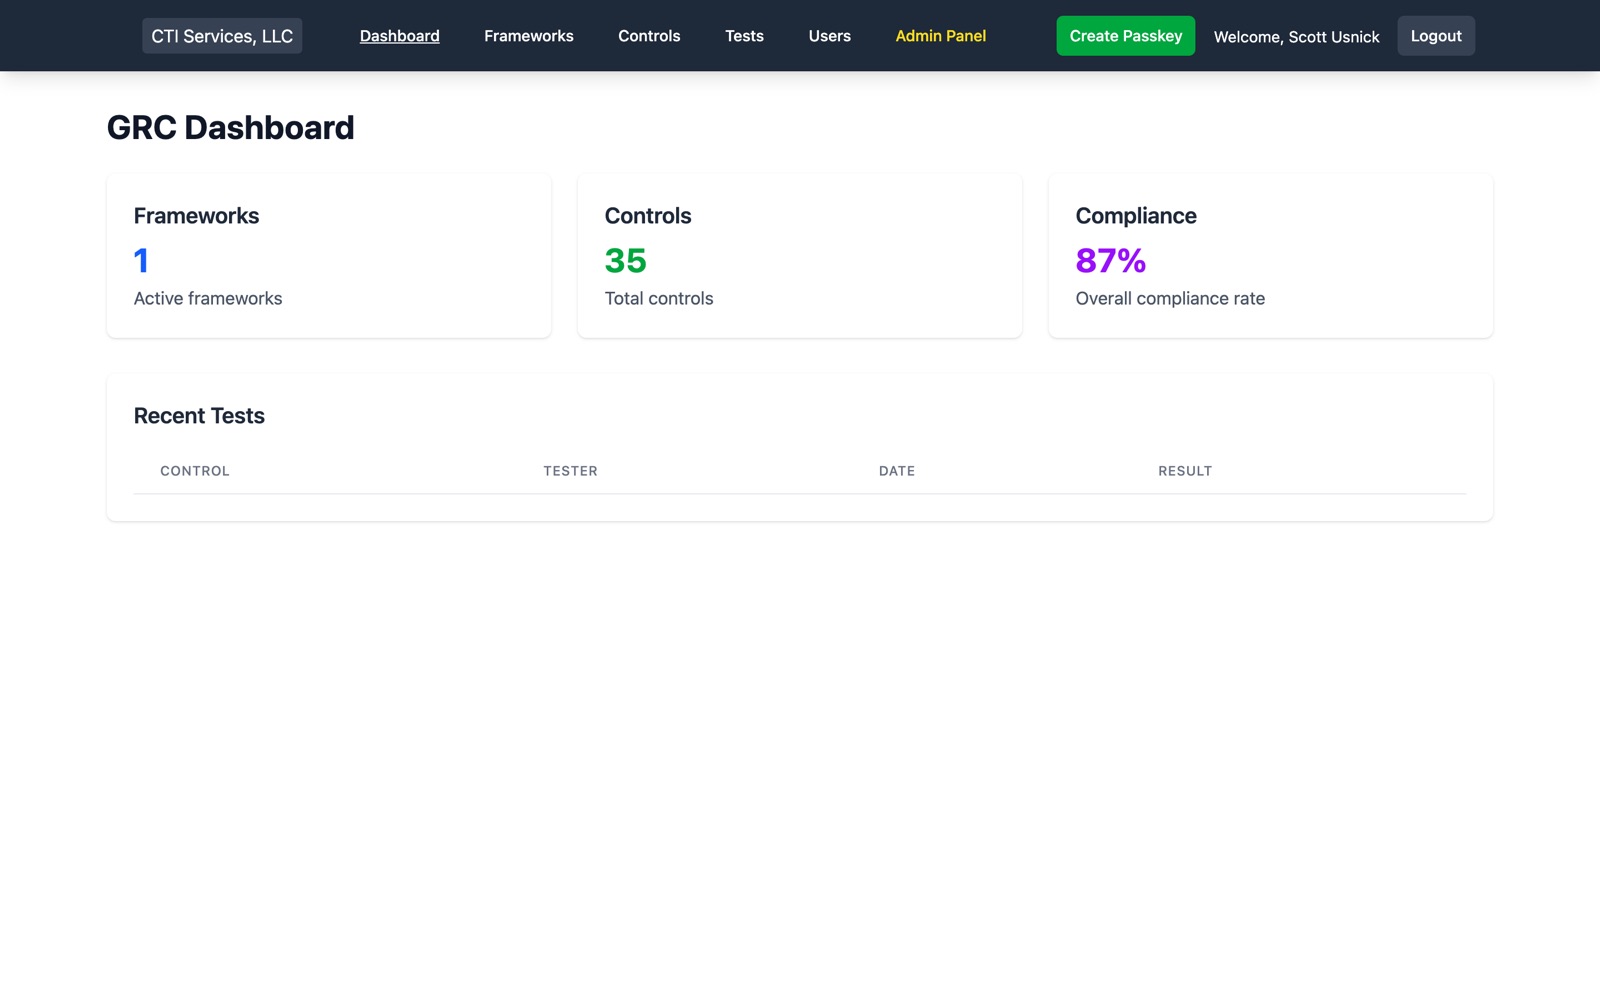Select the Compliance card title
Viewport: 1600px width, 1000px height.
point(1136,216)
